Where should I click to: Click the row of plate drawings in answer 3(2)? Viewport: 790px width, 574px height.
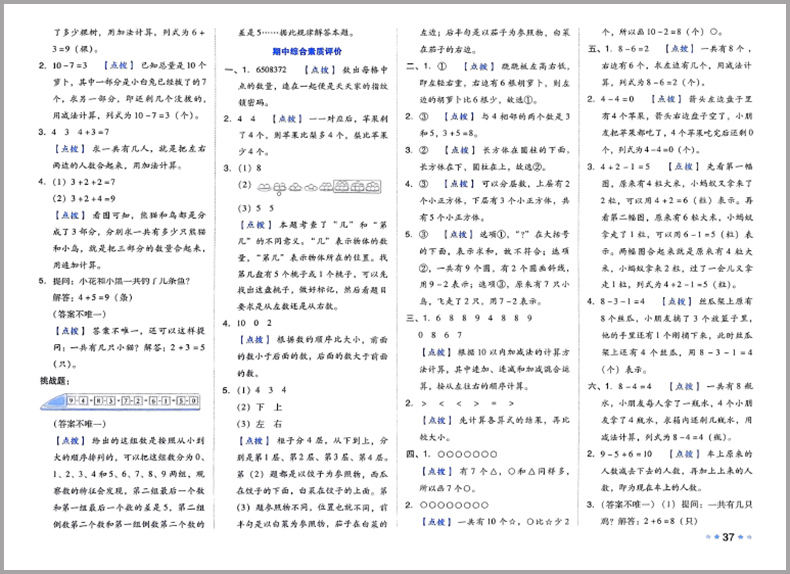tap(318, 186)
